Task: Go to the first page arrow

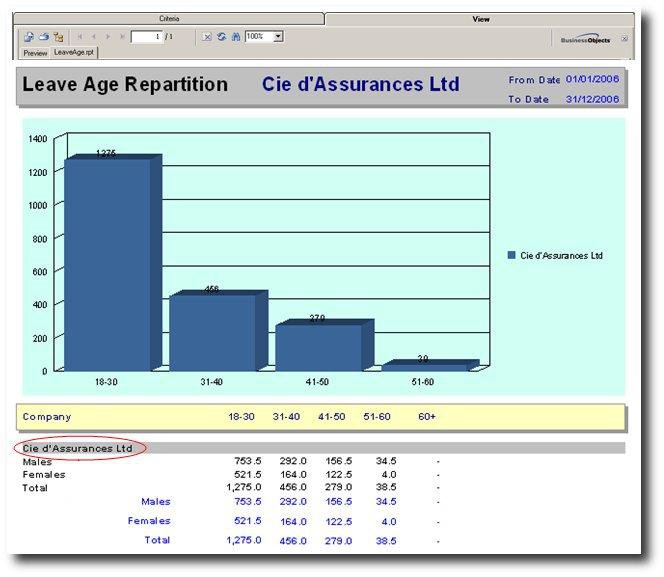Action: coord(80,37)
